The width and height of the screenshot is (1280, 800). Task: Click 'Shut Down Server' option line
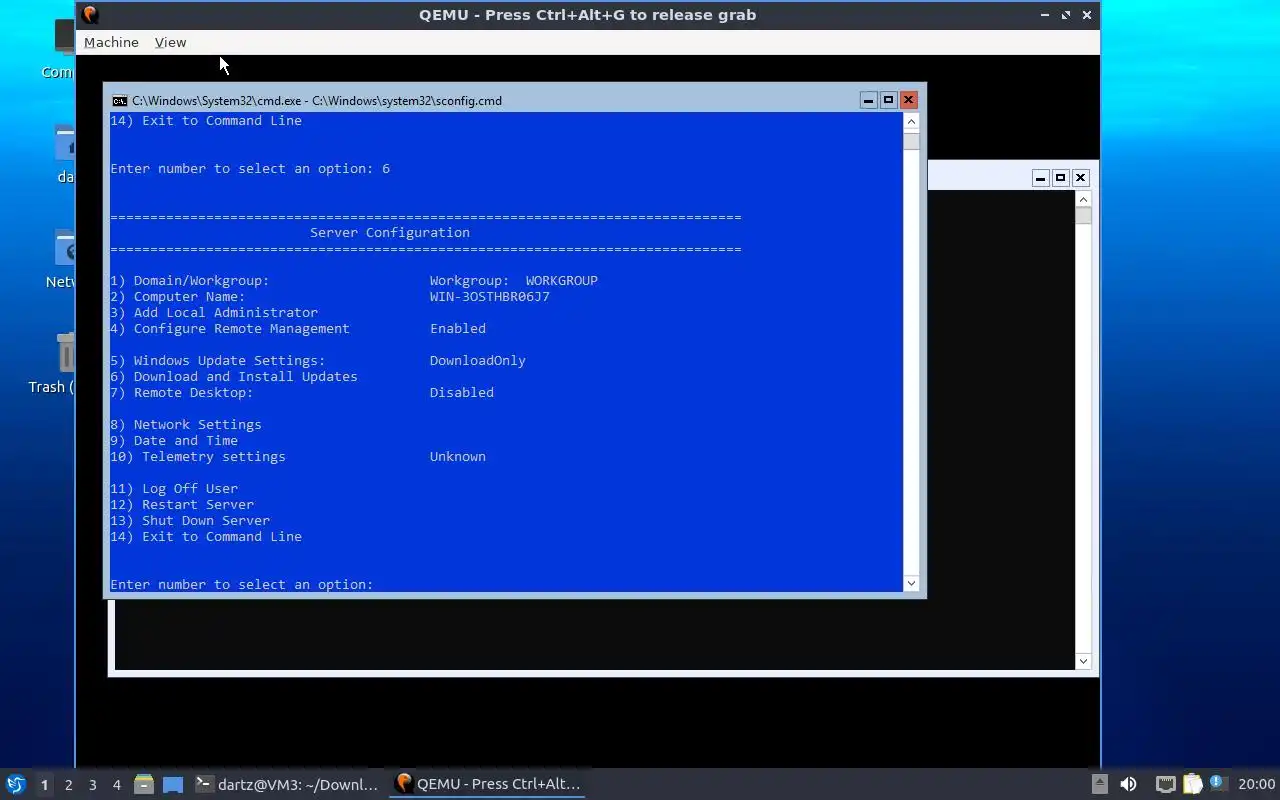click(190, 520)
